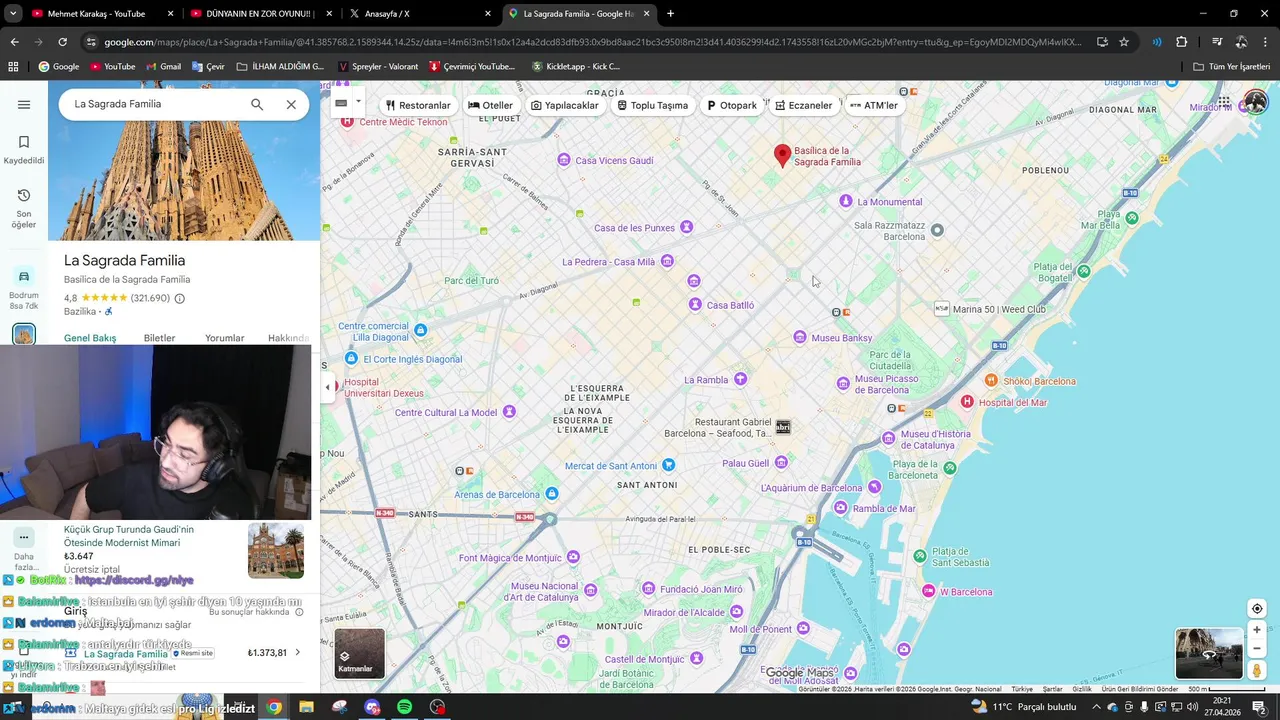Select the Genel Bakış tab
This screenshot has width=1280, height=720.
tap(90, 338)
